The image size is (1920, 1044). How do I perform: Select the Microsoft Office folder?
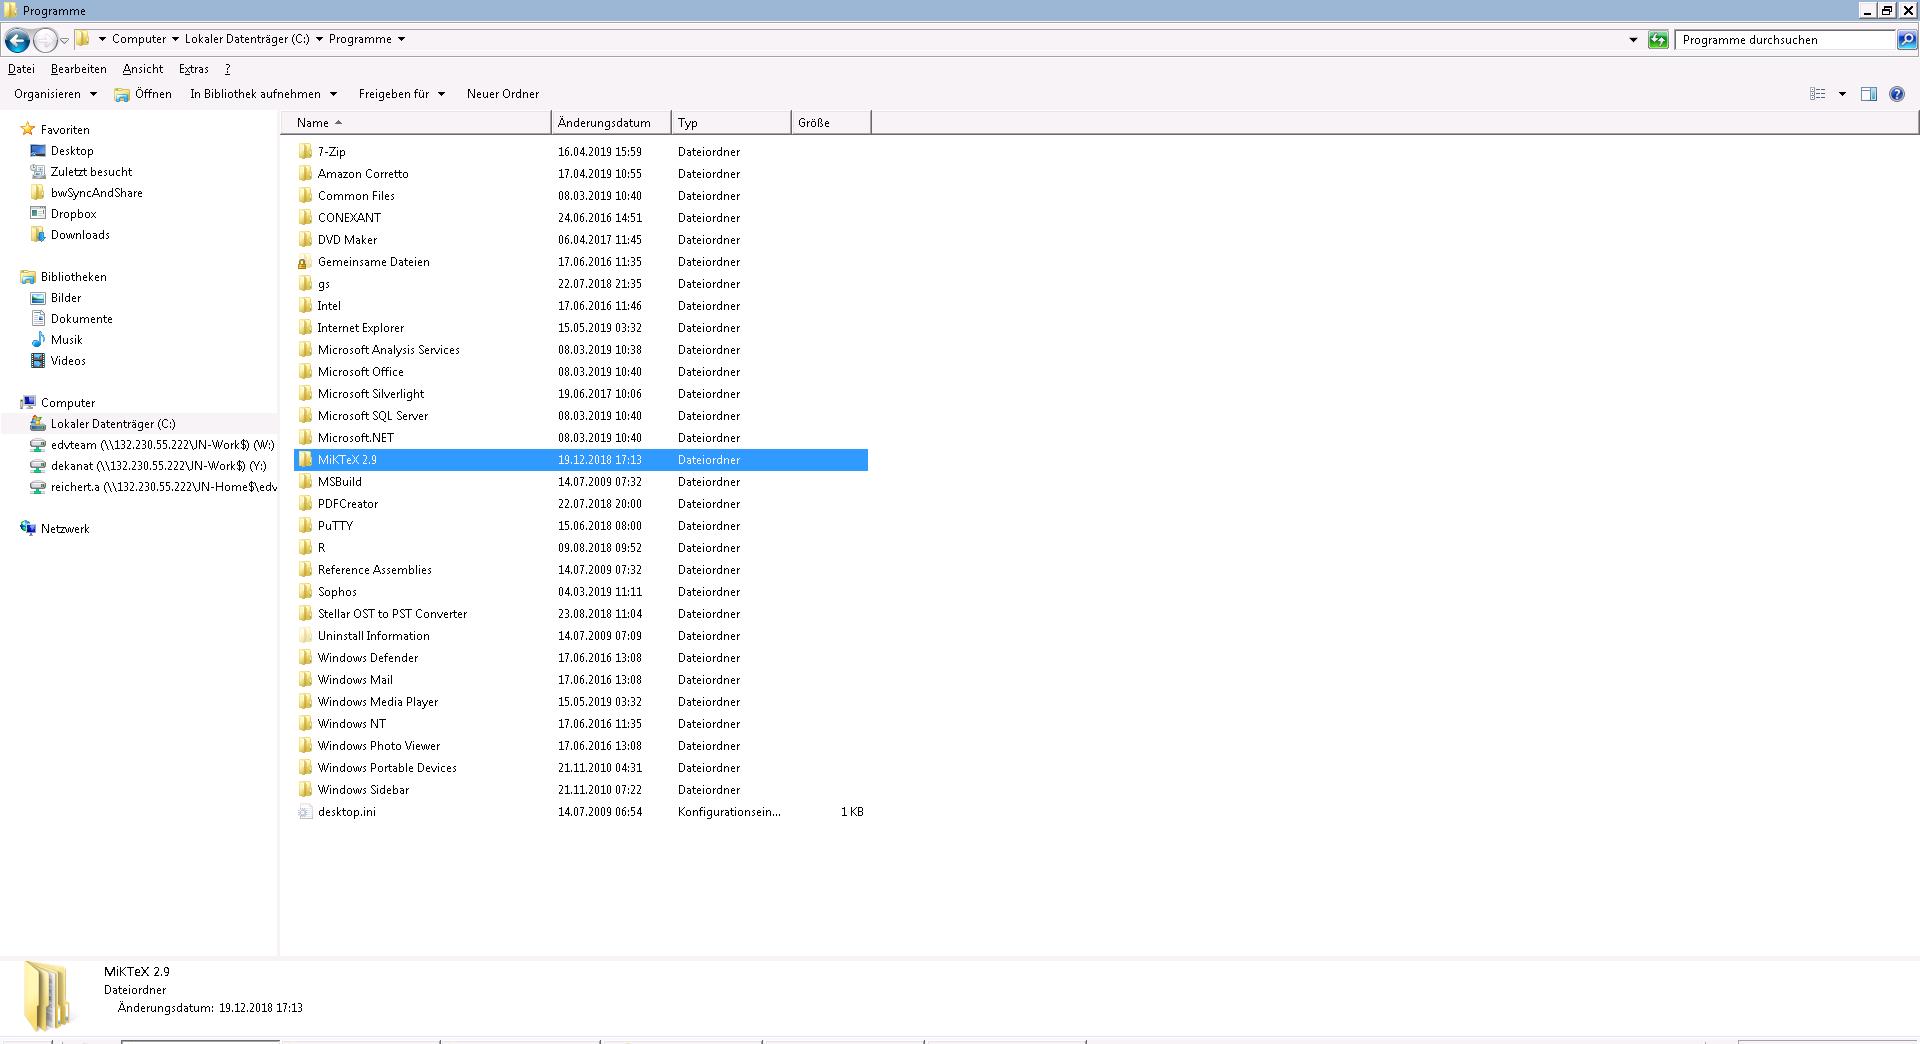360,372
